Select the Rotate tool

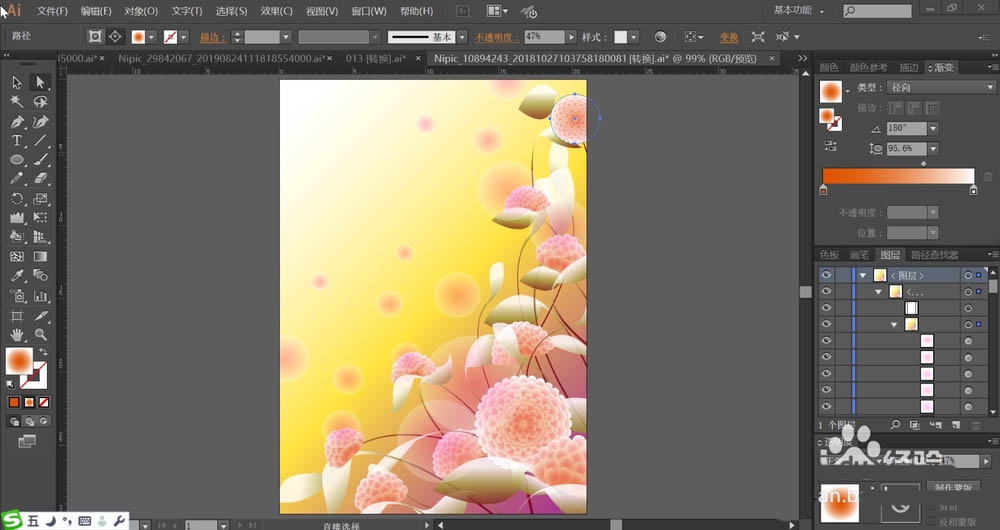(x=17, y=199)
